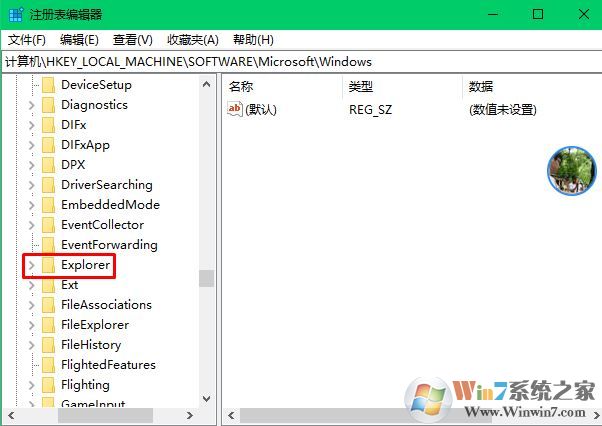
Task: Select the Explorer key label
Action: (x=86, y=265)
